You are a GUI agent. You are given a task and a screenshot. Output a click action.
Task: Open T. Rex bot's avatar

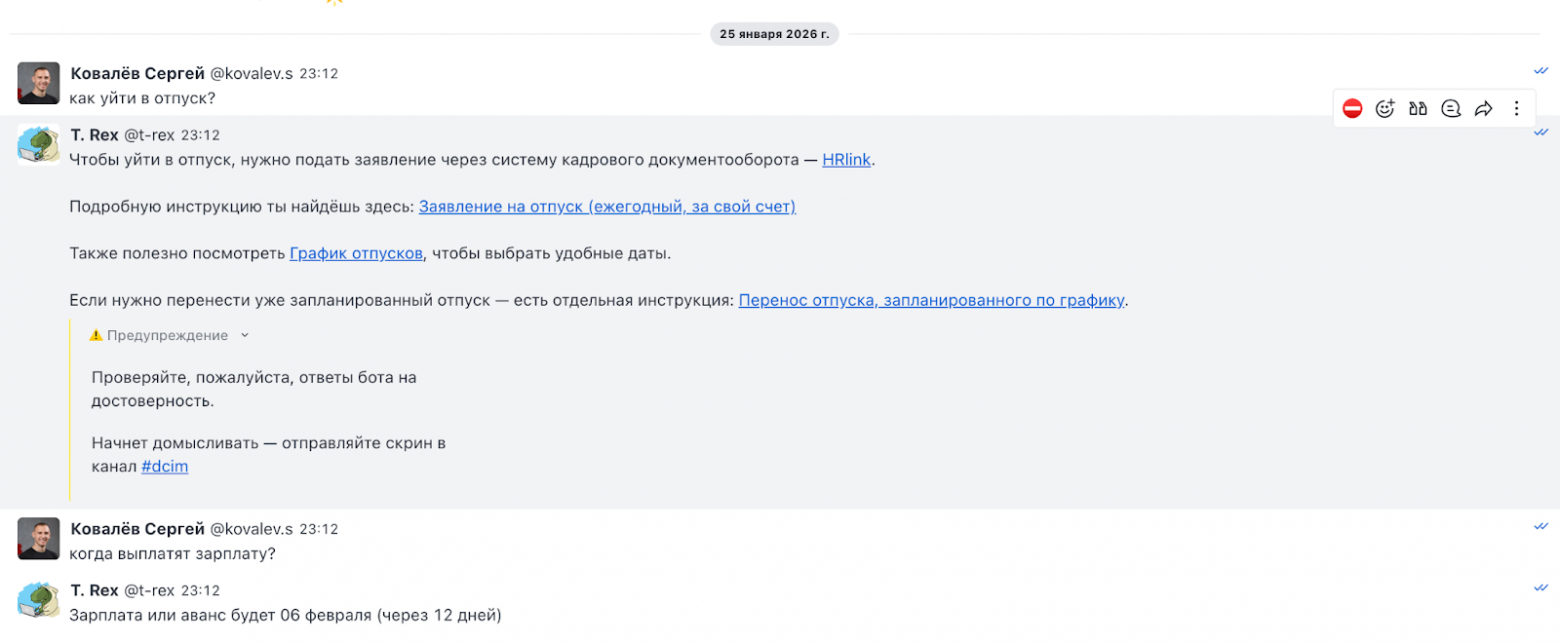pyautogui.click(x=37, y=146)
